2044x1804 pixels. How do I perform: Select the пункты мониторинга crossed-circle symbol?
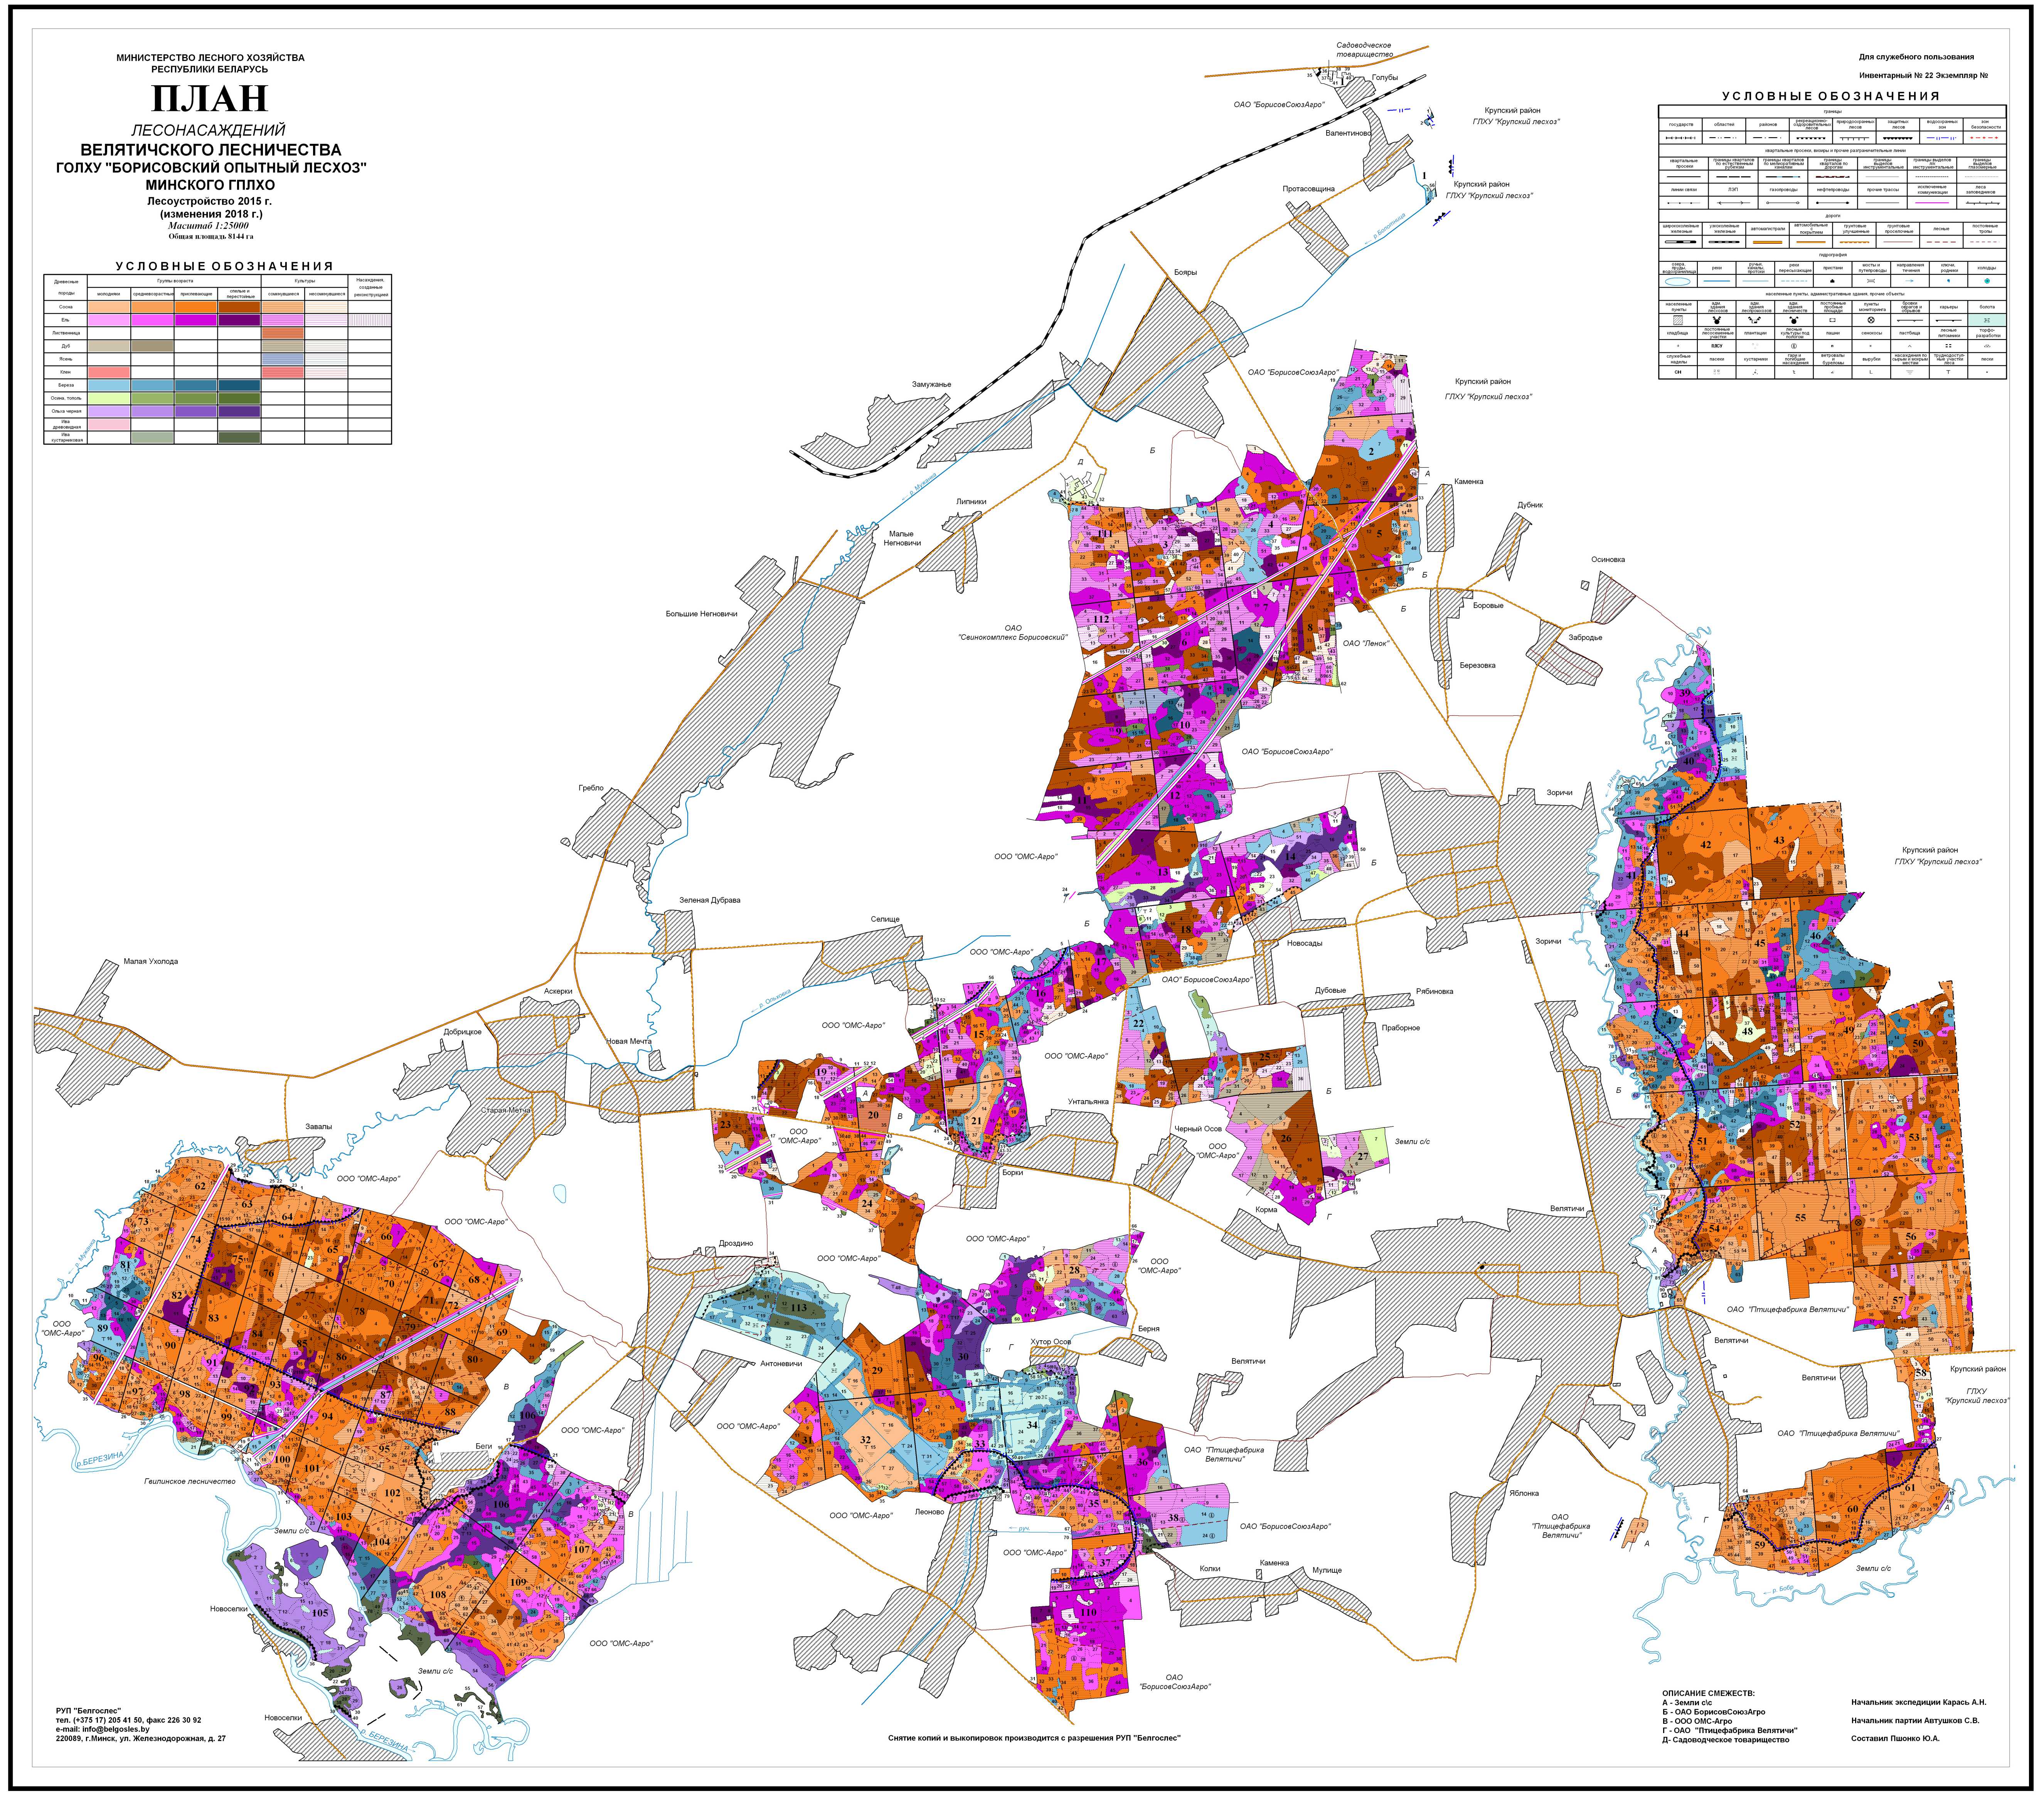pos(1870,320)
